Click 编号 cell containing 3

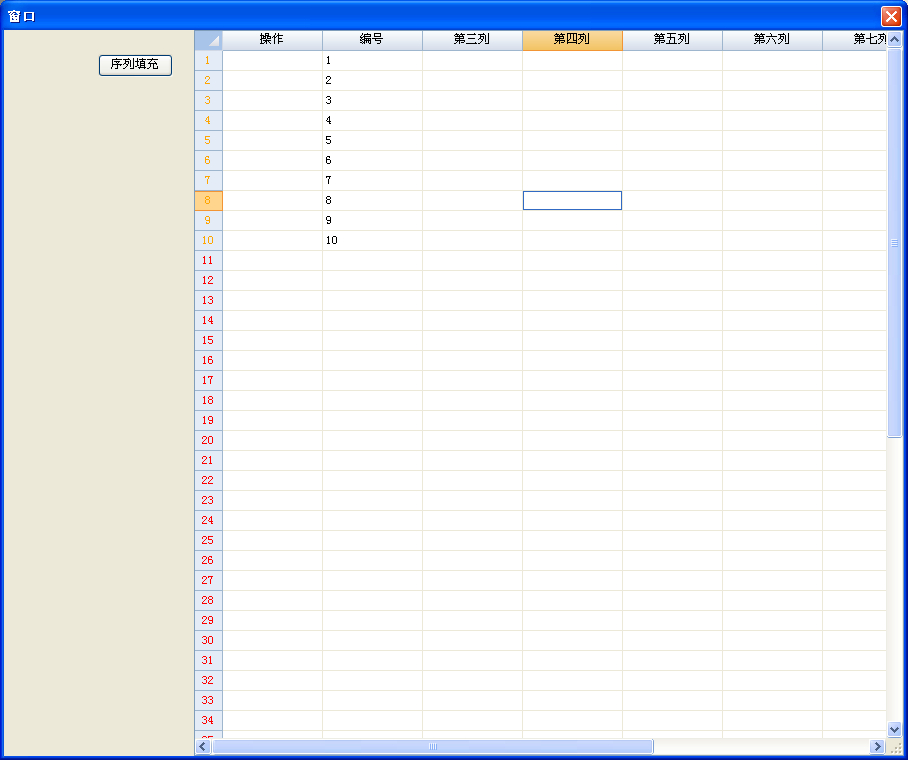tap(372, 100)
